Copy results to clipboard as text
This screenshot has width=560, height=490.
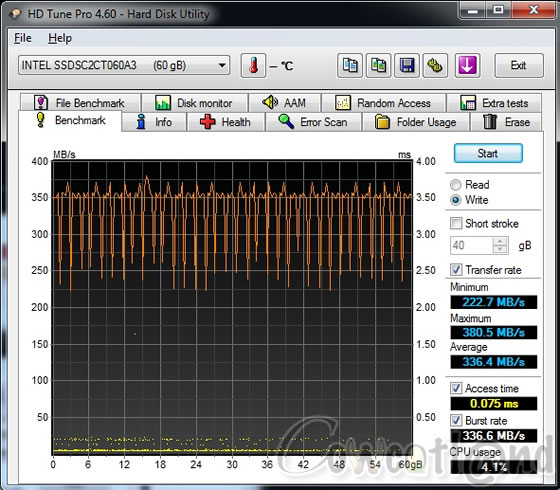(x=350, y=66)
